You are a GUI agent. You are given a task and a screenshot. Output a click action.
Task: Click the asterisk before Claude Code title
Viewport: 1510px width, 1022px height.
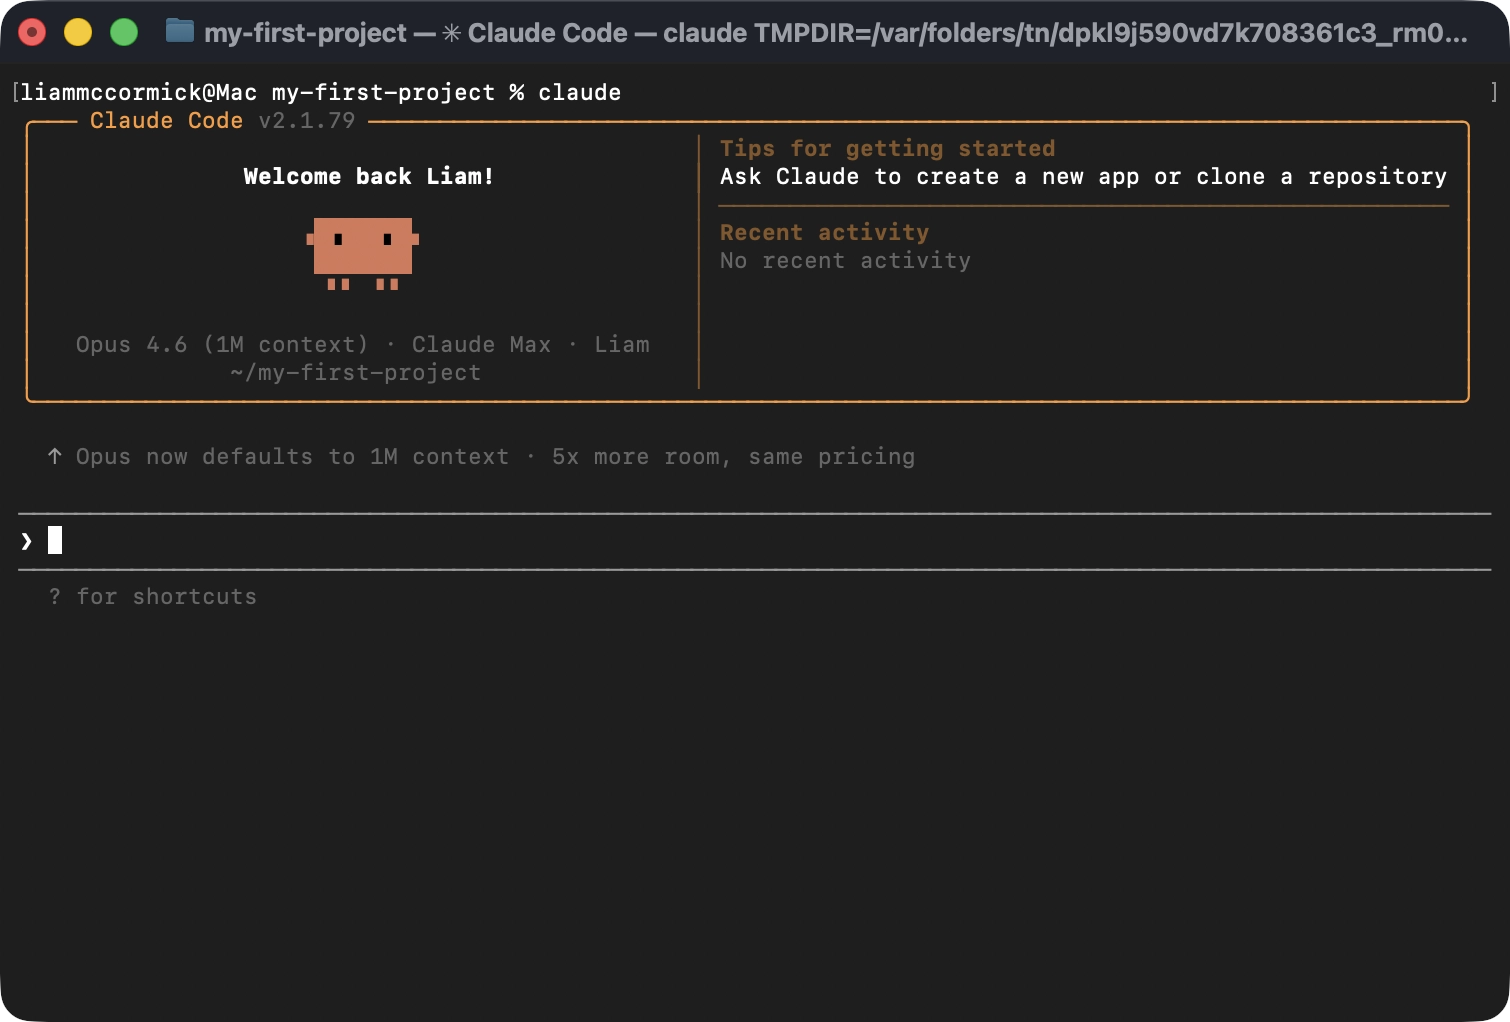click(x=452, y=33)
